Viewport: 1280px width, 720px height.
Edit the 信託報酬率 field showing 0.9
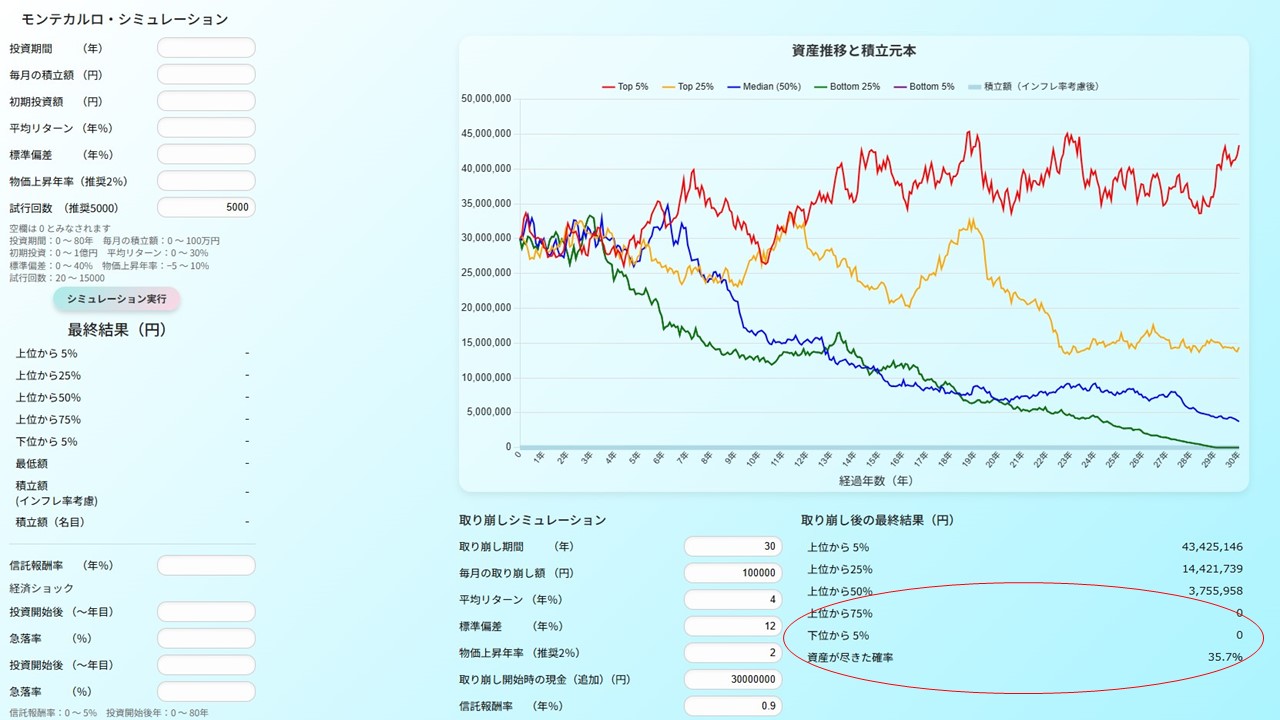[732, 706]
